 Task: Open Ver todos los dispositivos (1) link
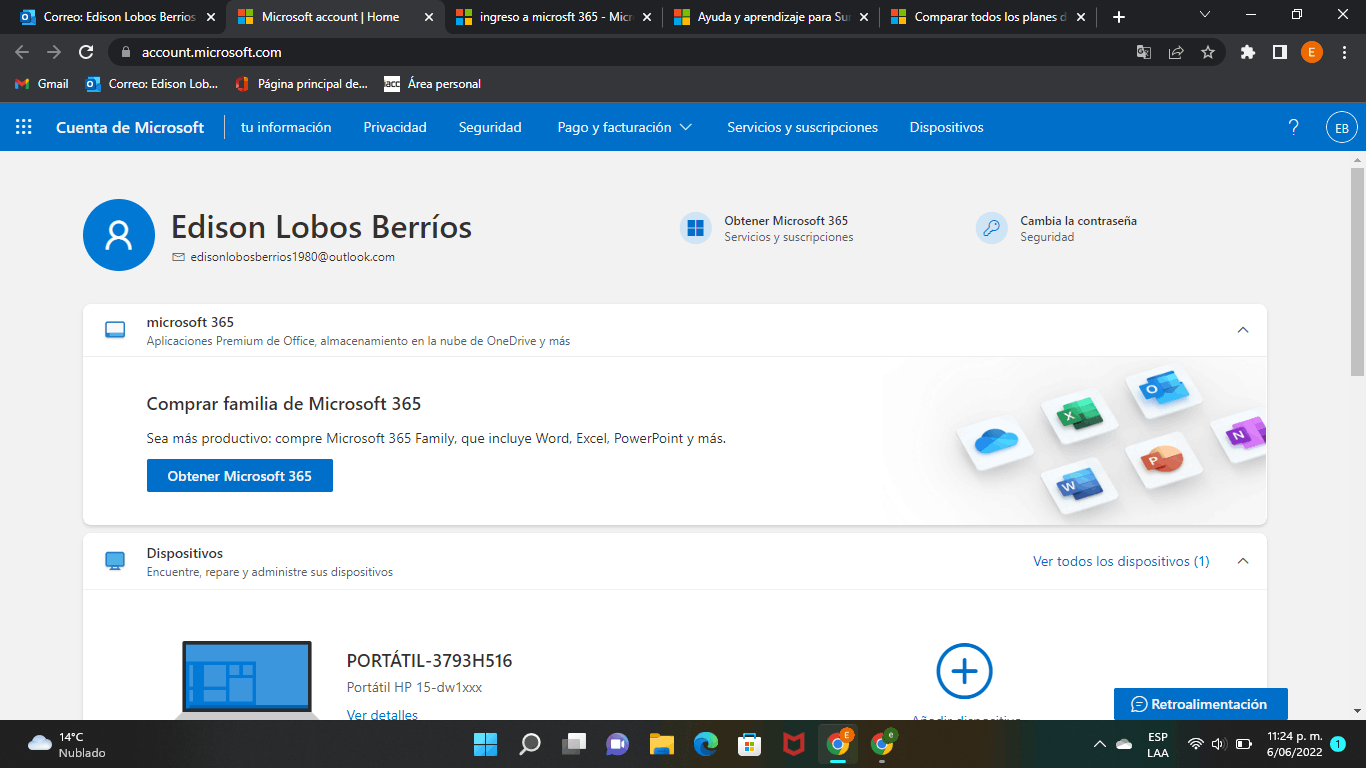click(1121, 561)
